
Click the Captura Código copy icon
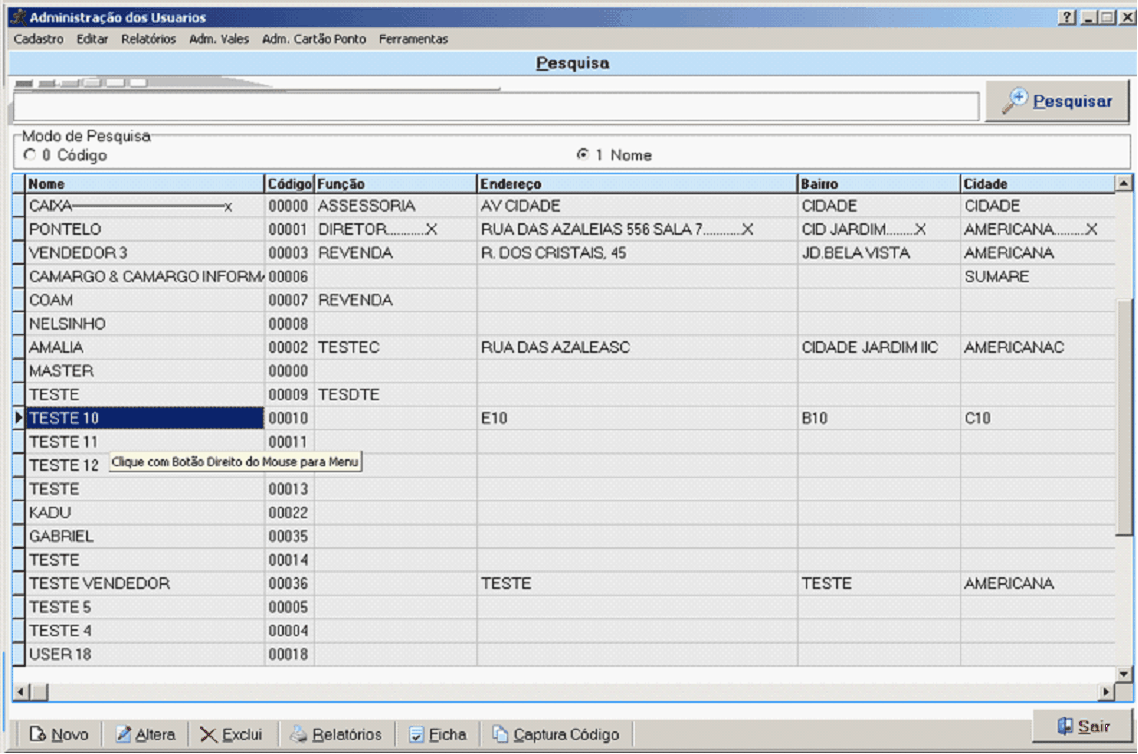500,735
